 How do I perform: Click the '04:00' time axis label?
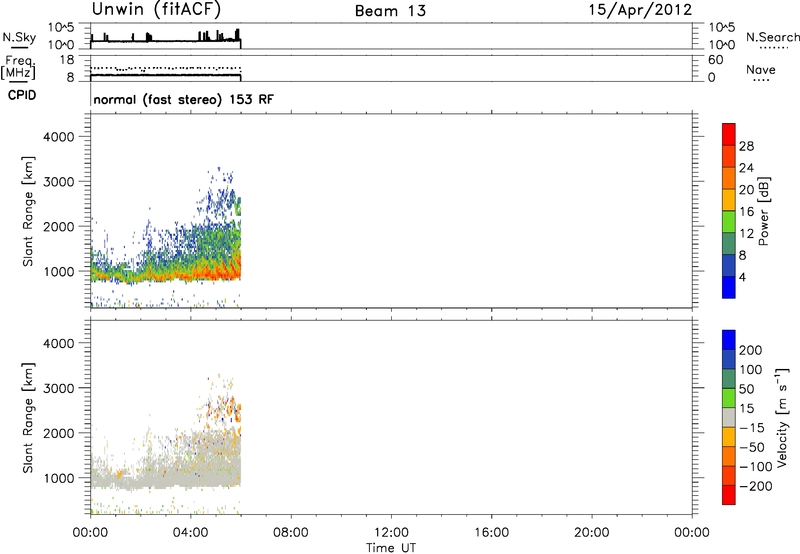coord(190,533)
